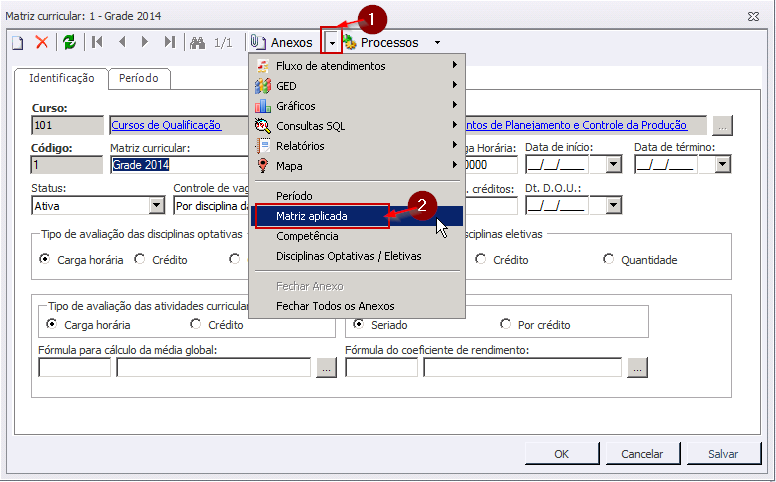Viewport: 776px width, 482px height.
Task: Click the Matriz curricular name field
Action: point(177,165)
